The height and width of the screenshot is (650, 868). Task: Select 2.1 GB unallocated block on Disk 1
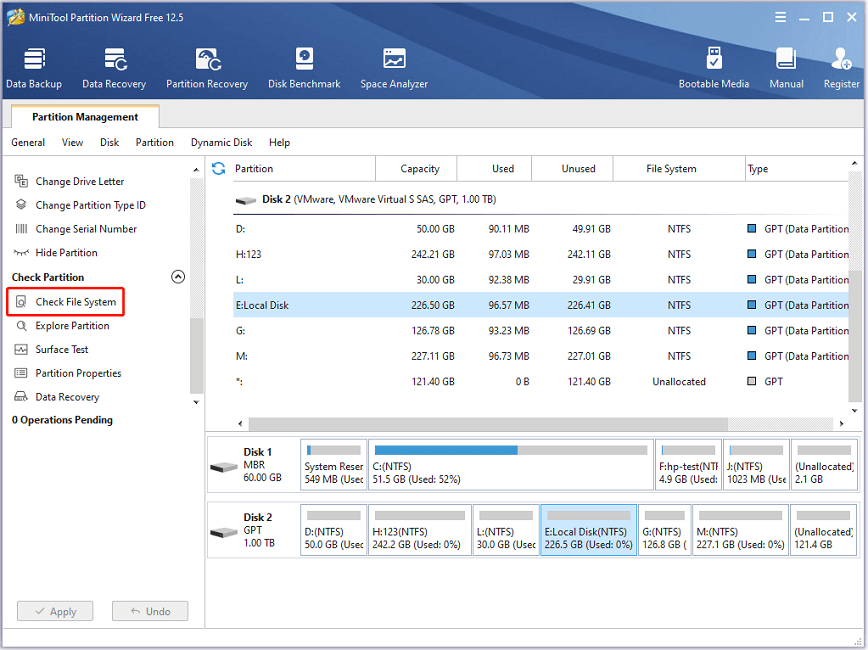click(x=824, y=465)
